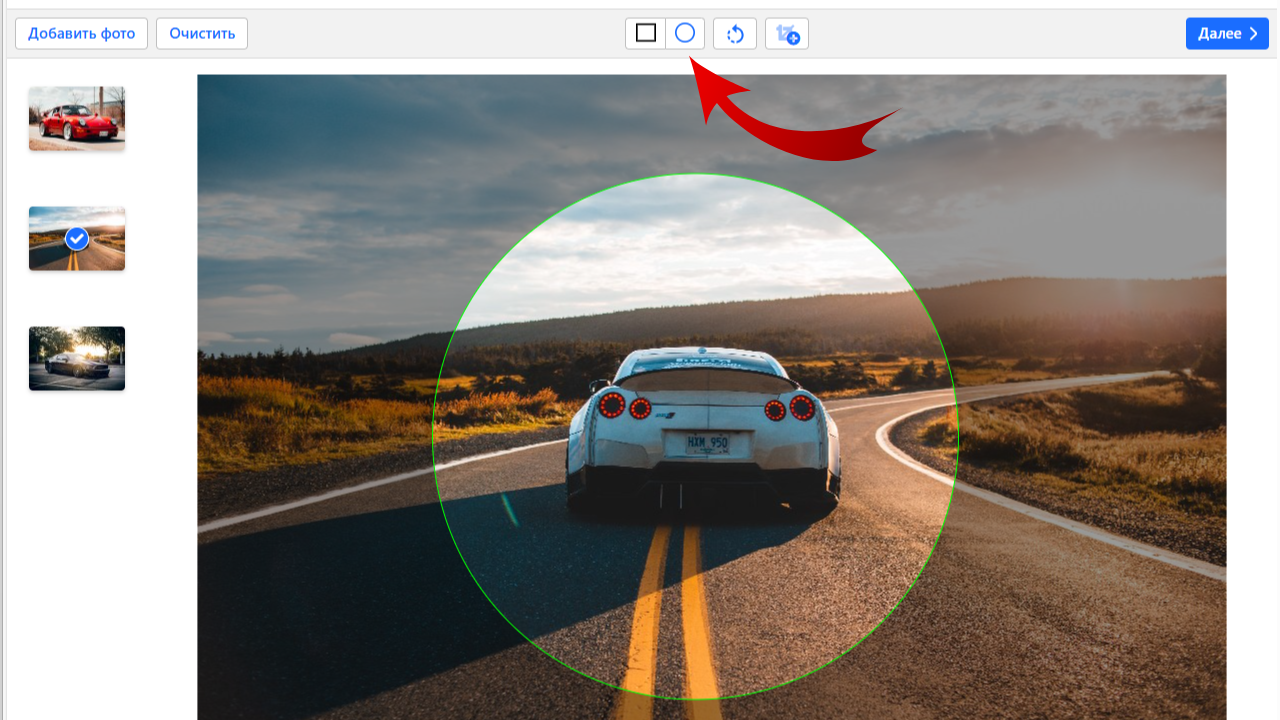Select the checked road photo thumbnail
The image size is (1280, 720).
[x=77, y=238]
